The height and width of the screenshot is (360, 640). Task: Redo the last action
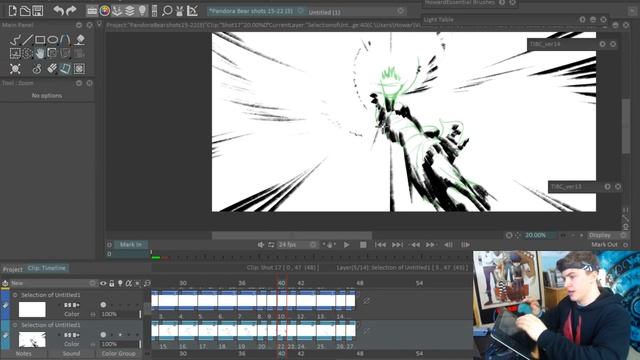tap(71, 11)
